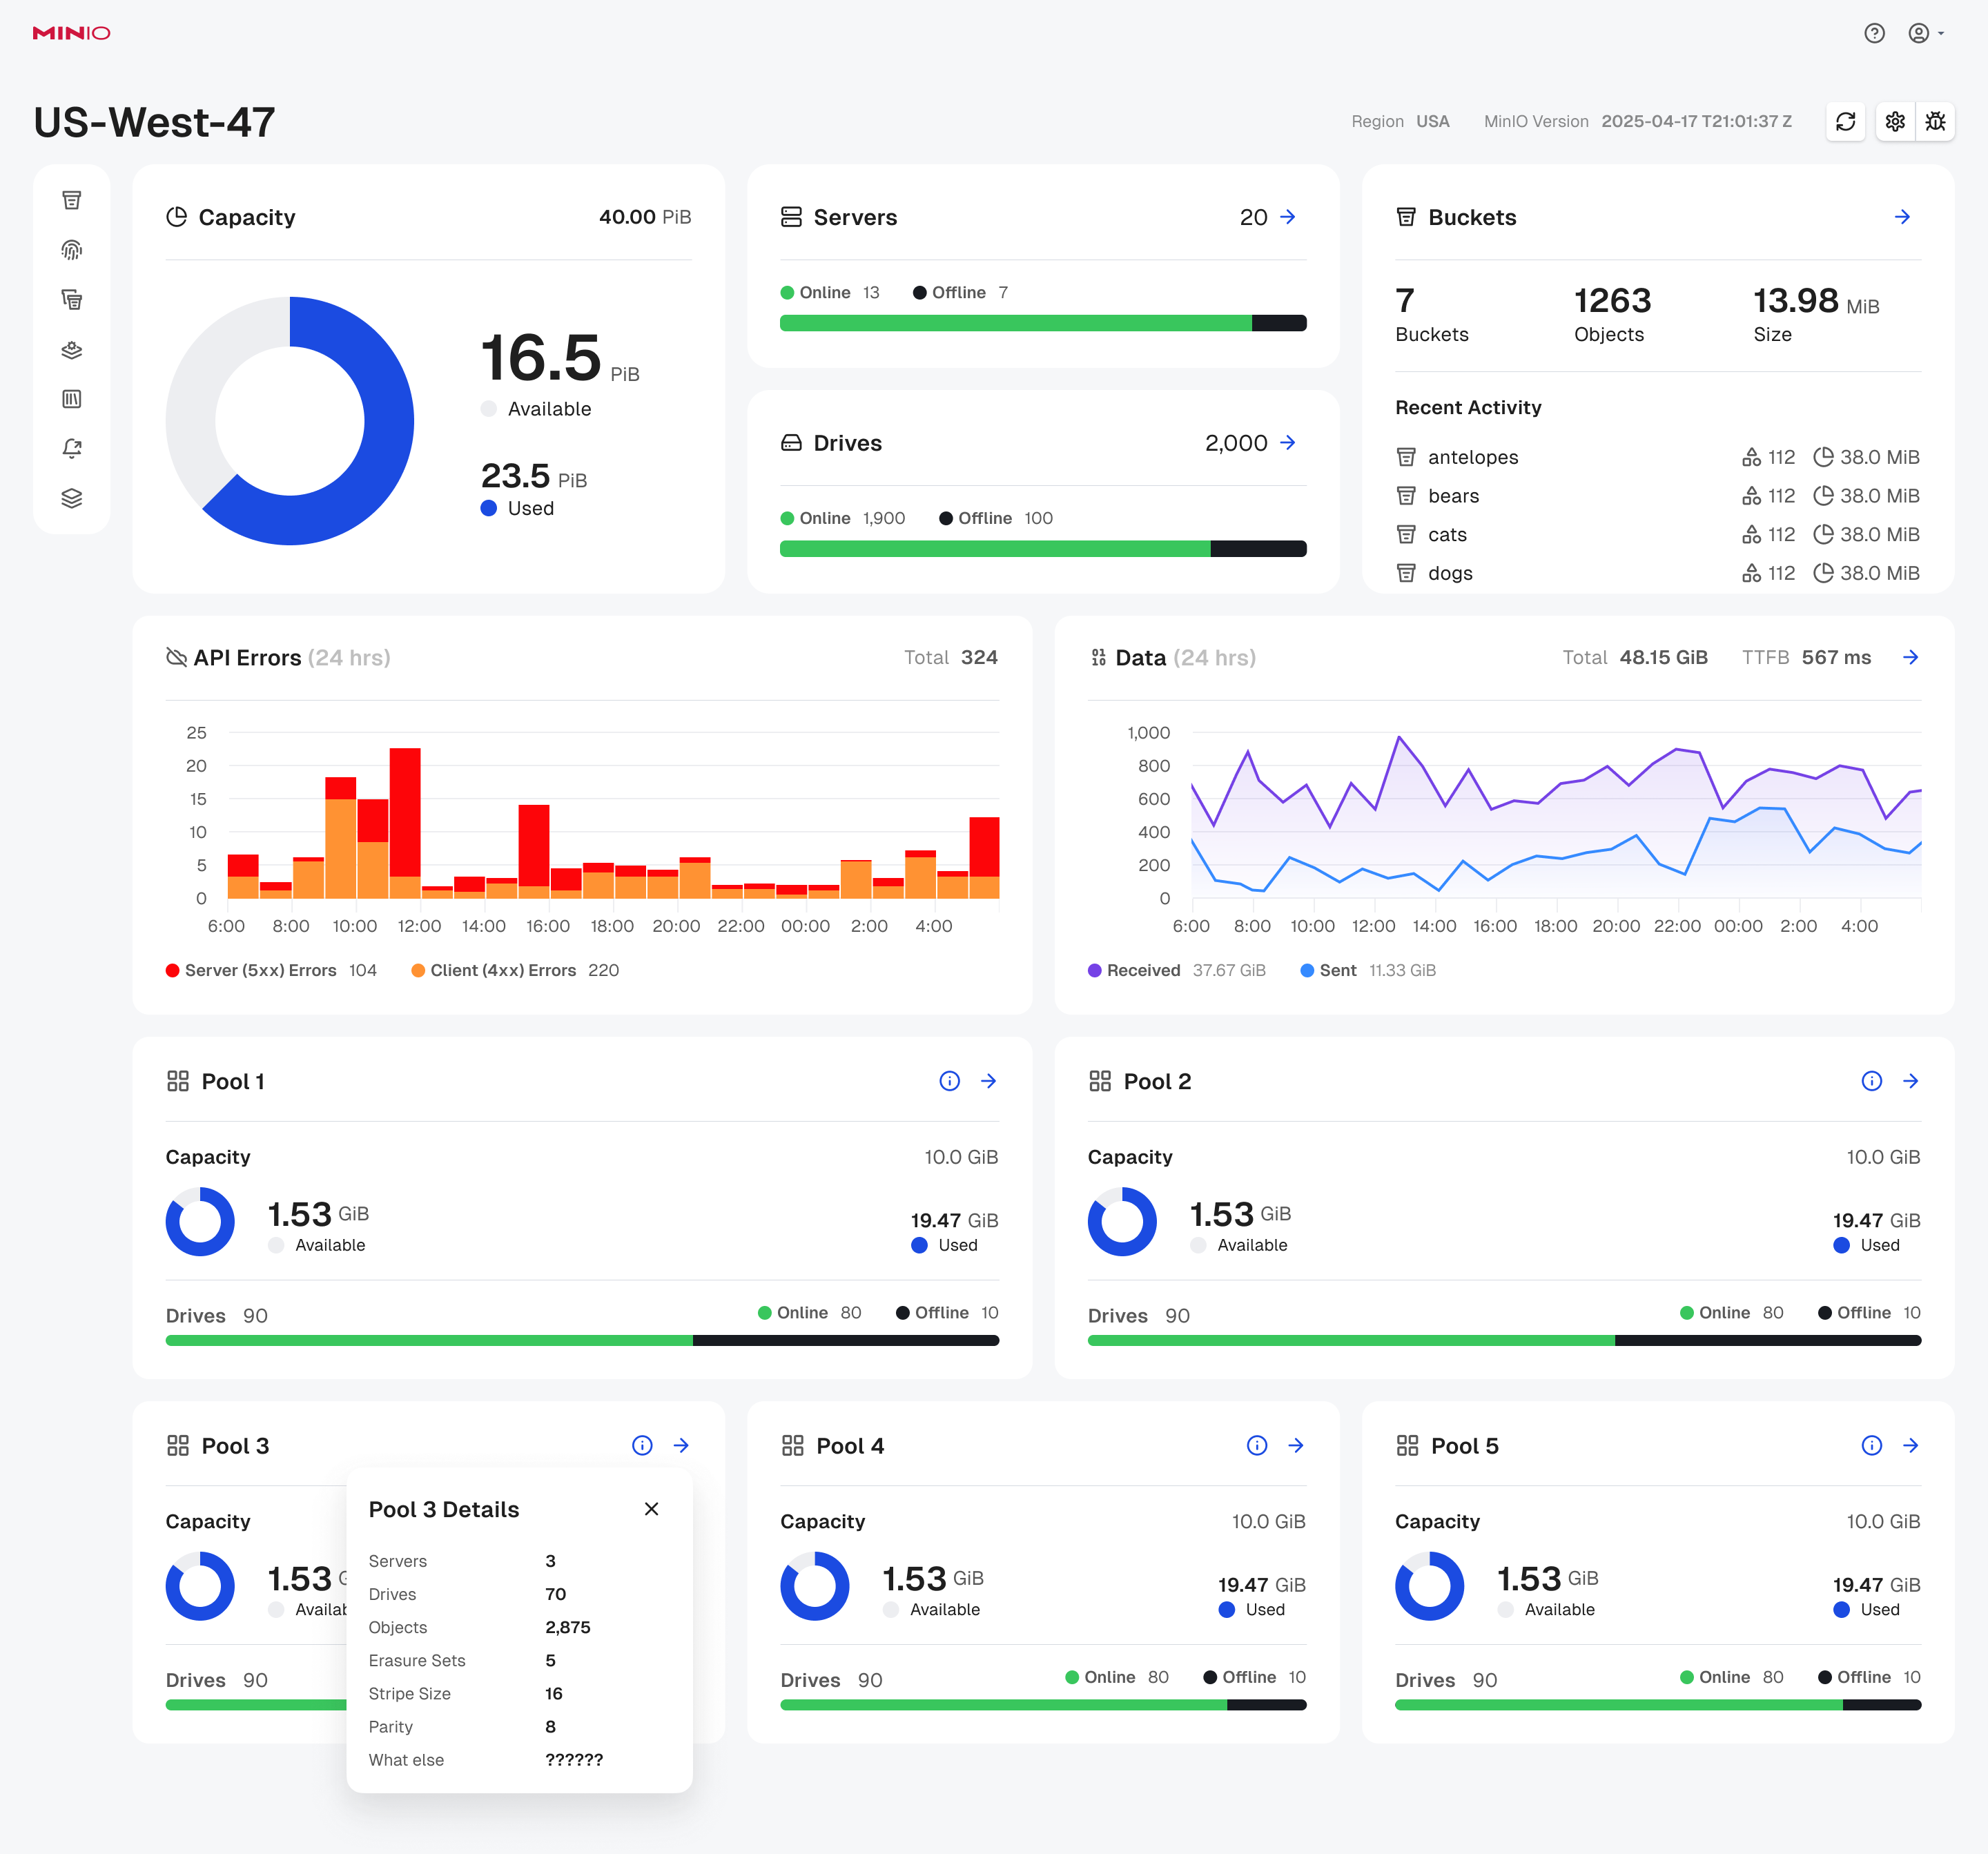Click the MinIO logo
The image size is (1988, 1854).
click(71, 33)
